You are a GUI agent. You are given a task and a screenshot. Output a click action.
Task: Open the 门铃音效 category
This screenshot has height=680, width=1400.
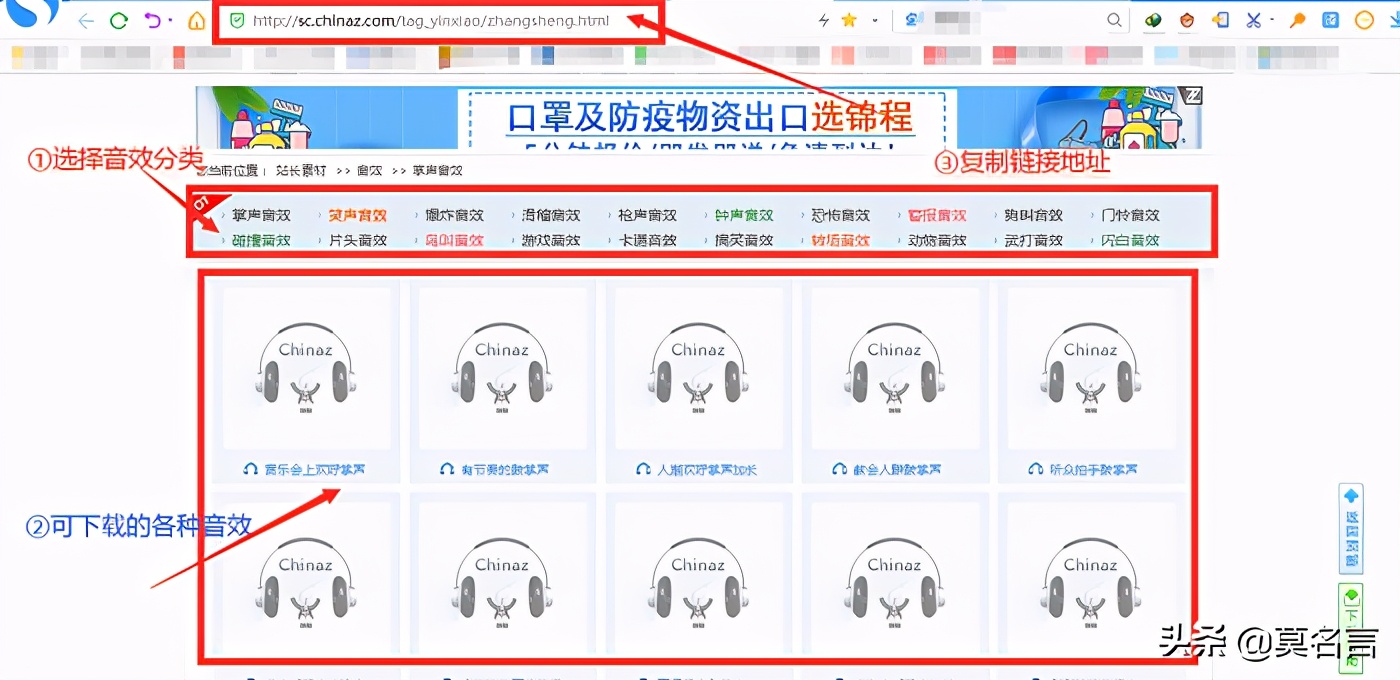coord(1131,215)
